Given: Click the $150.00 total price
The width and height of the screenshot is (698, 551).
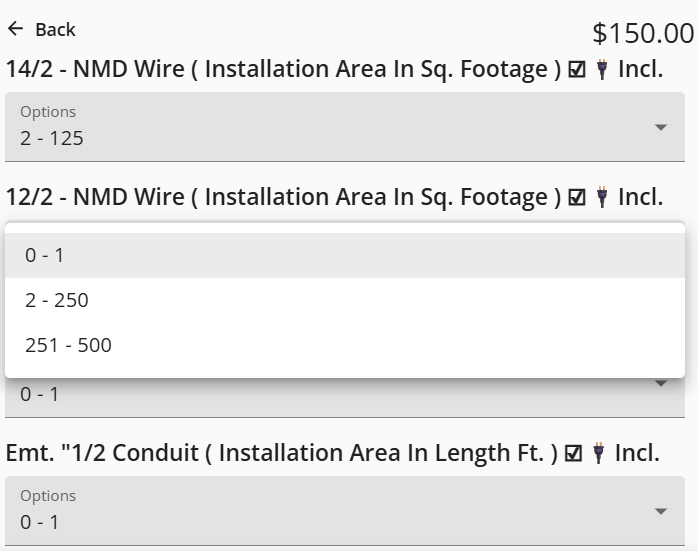Looking at the screenshot, I should 642,33.
